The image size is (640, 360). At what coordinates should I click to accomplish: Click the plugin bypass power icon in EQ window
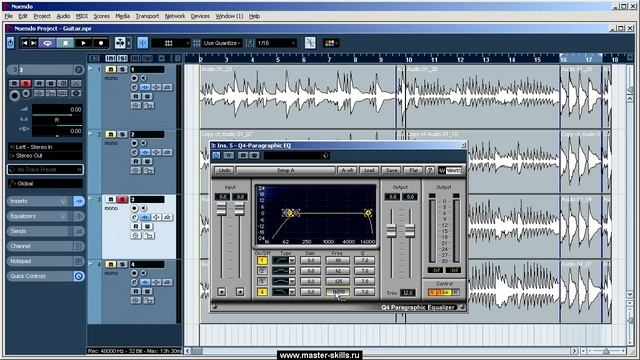coord(216,156)
